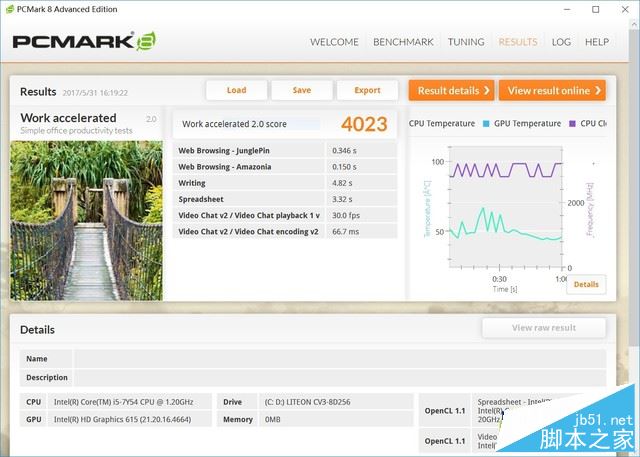Open Result details
The height and width of the screenshot is (457, 640).
coord(451,90)
